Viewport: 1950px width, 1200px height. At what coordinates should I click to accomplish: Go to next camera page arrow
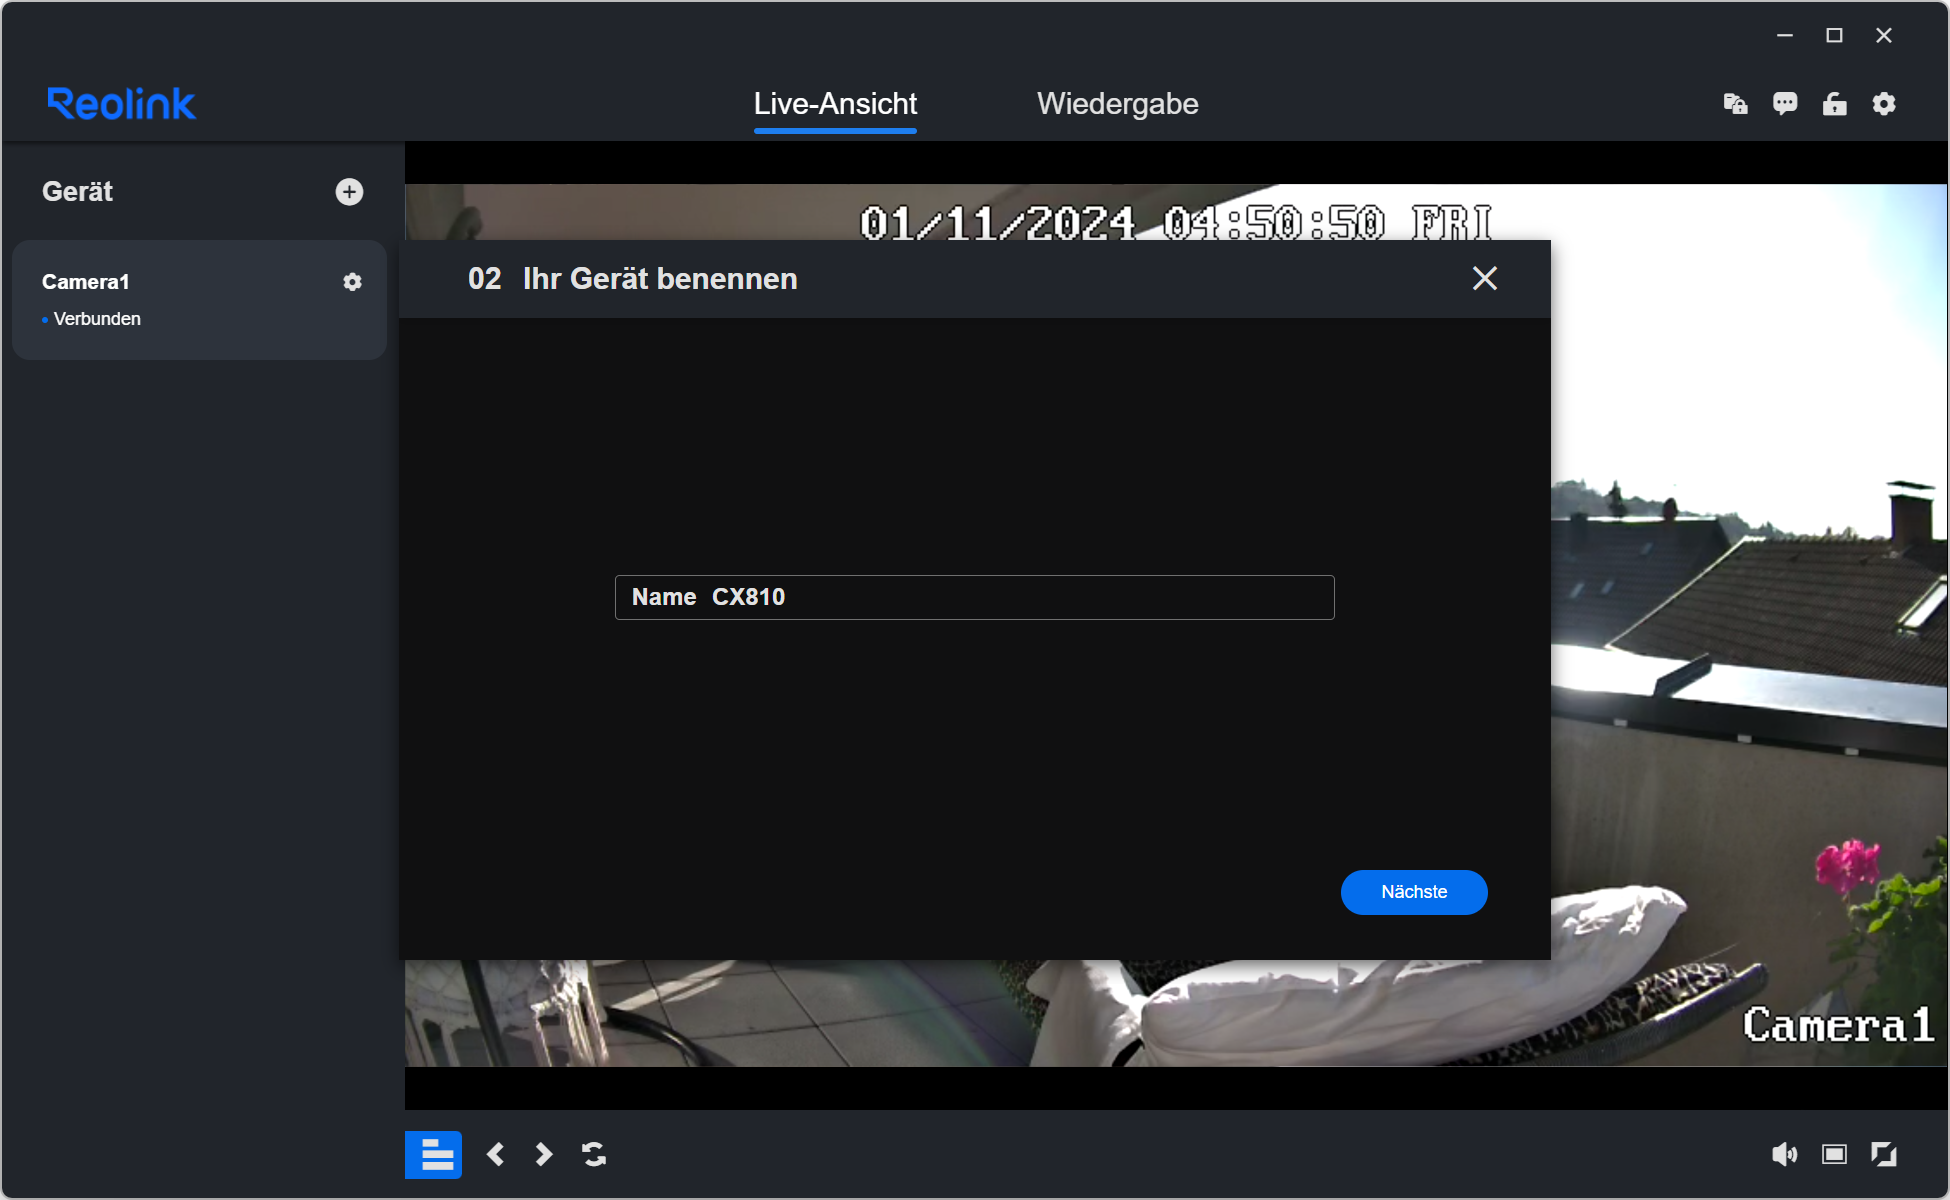[543, 1155]
